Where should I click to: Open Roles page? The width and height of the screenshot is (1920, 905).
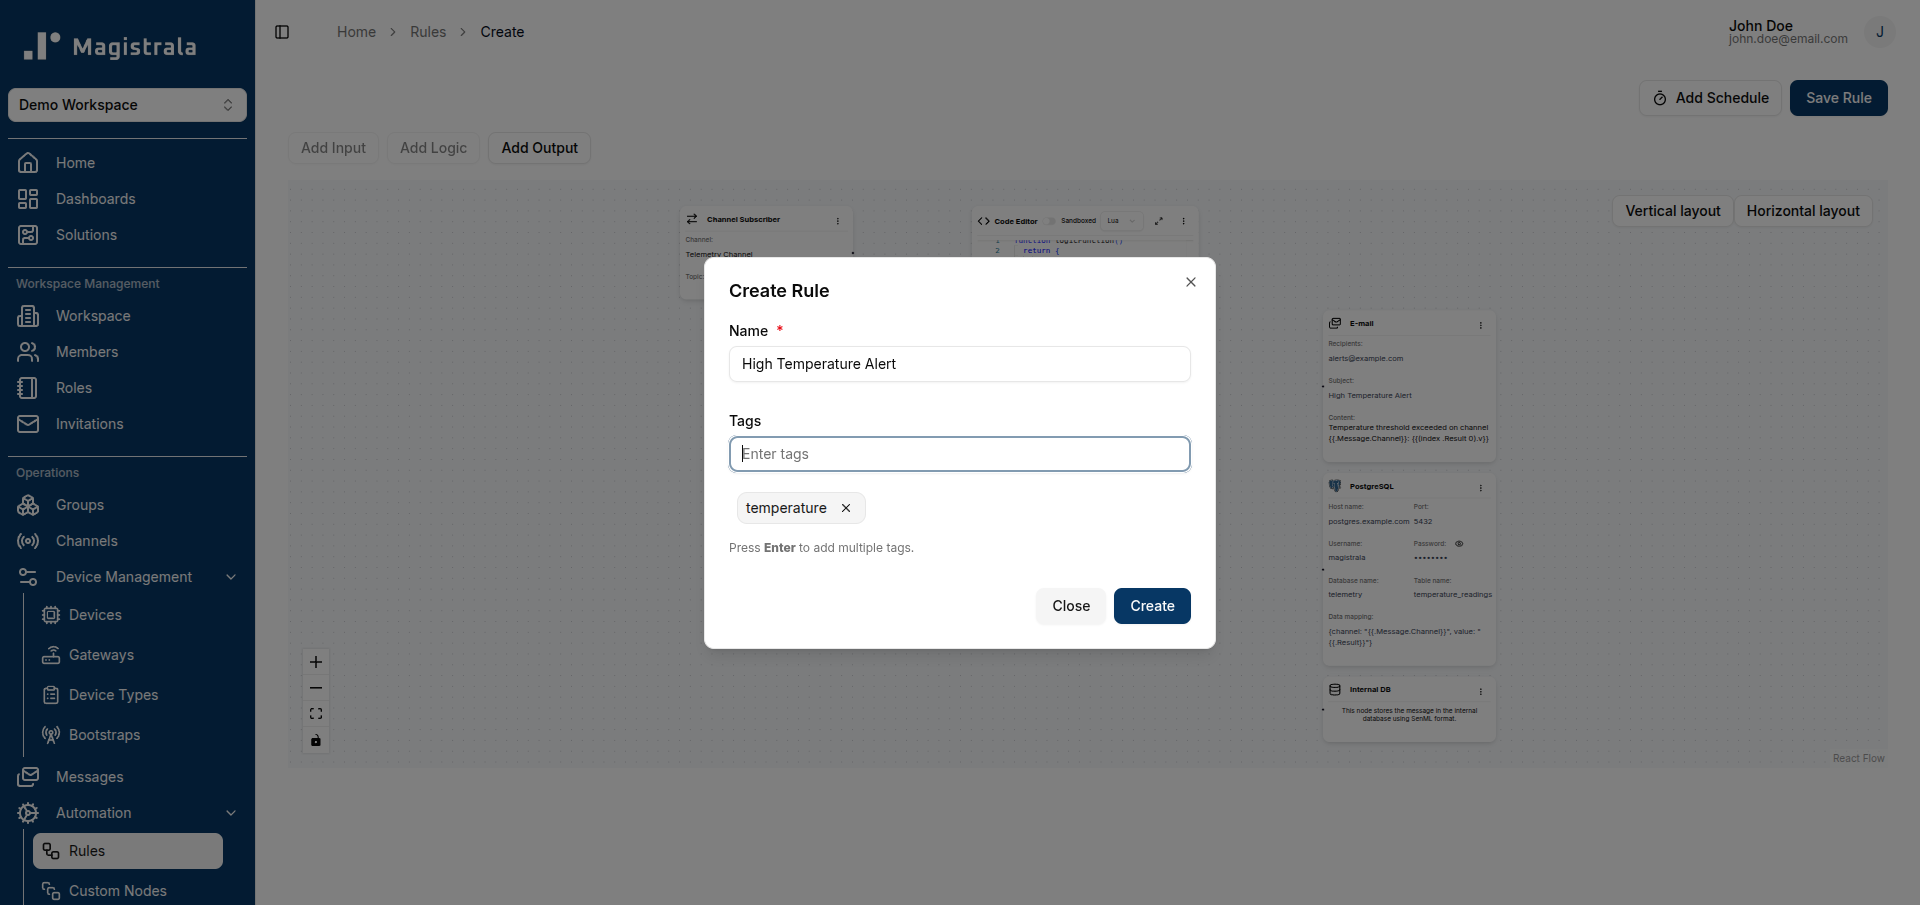point(127,388)
